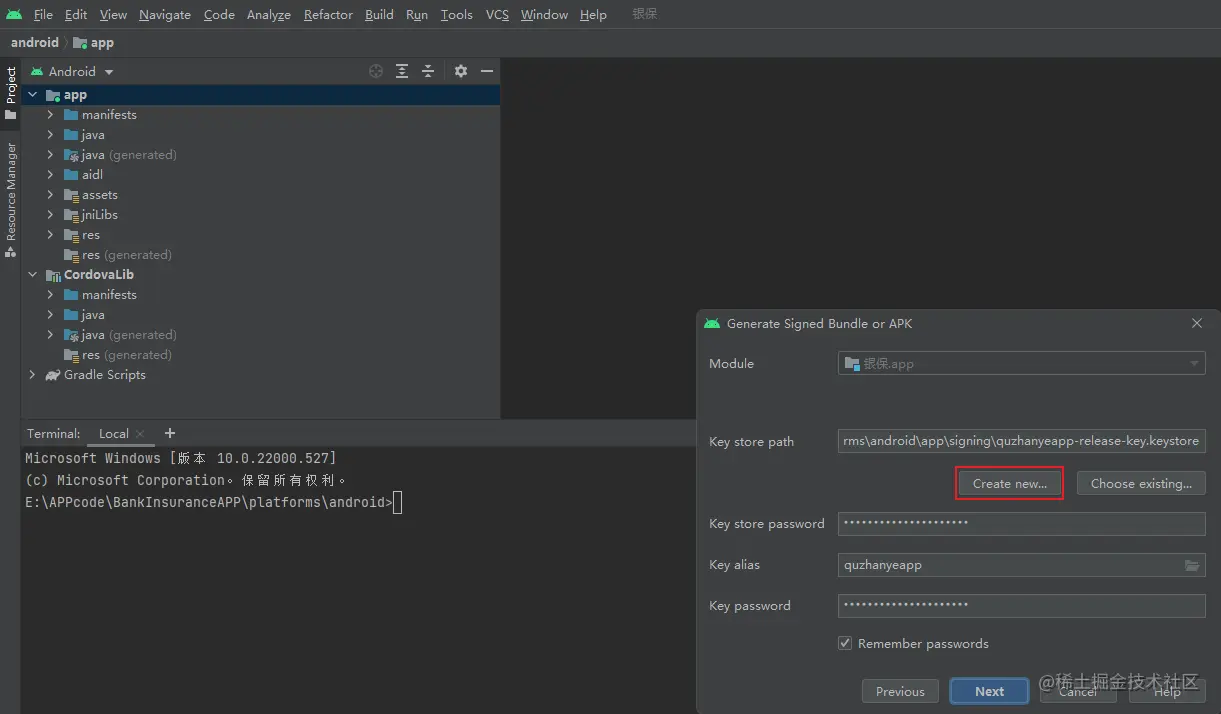
Task: Click the Android Studio logo icon
Action: [13, 14]
